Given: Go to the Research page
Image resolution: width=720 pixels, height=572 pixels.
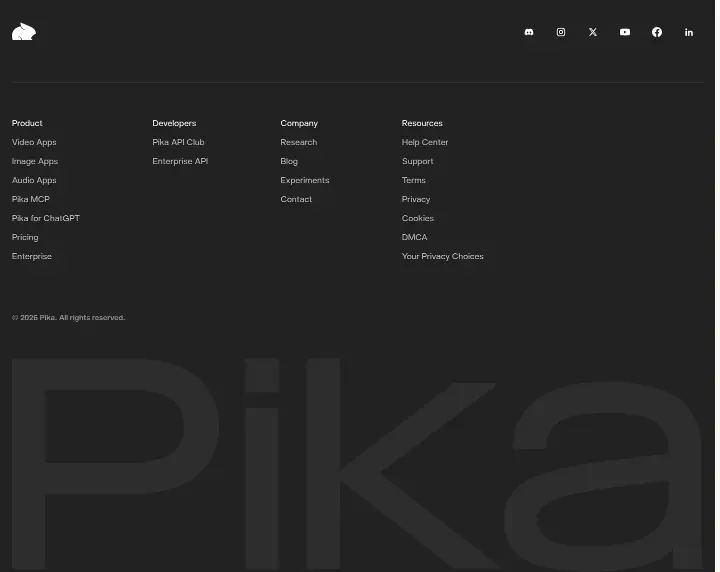Looking at the screenshot, I should pos(299,142).
